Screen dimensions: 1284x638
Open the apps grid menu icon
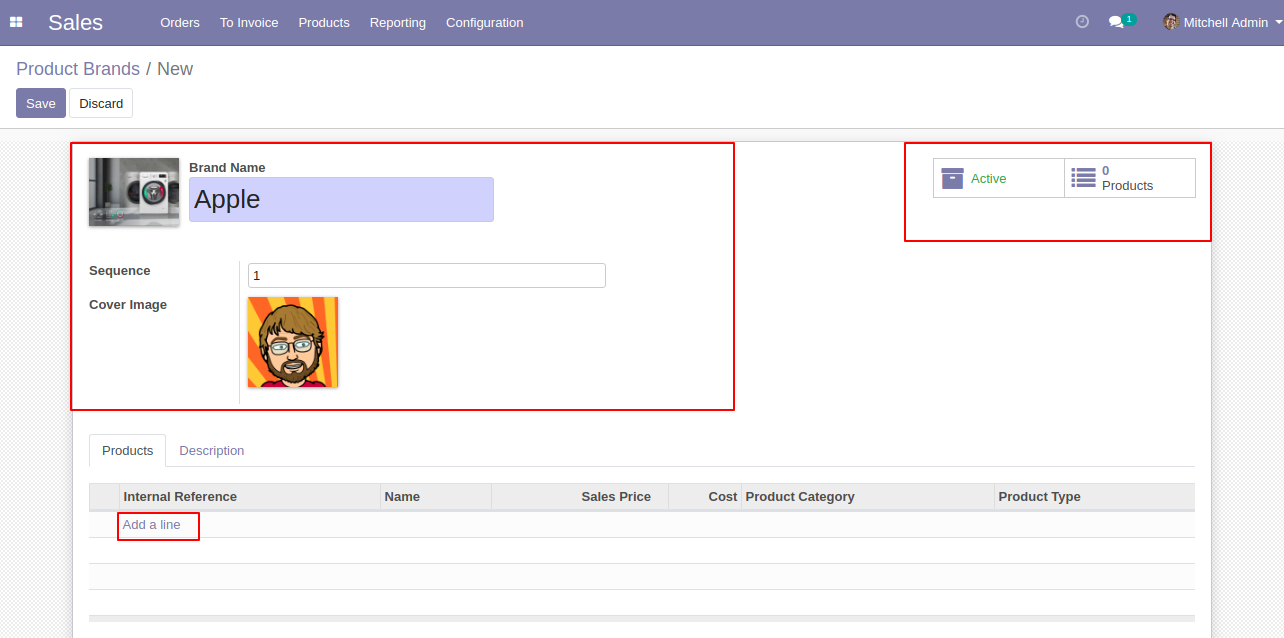pyautogui.click(x=16, y=22)
